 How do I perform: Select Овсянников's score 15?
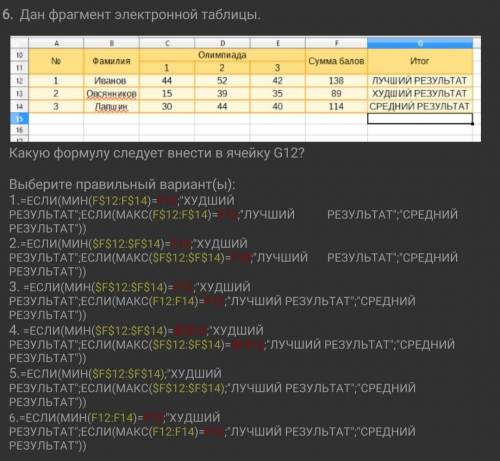tap(167, 94)
